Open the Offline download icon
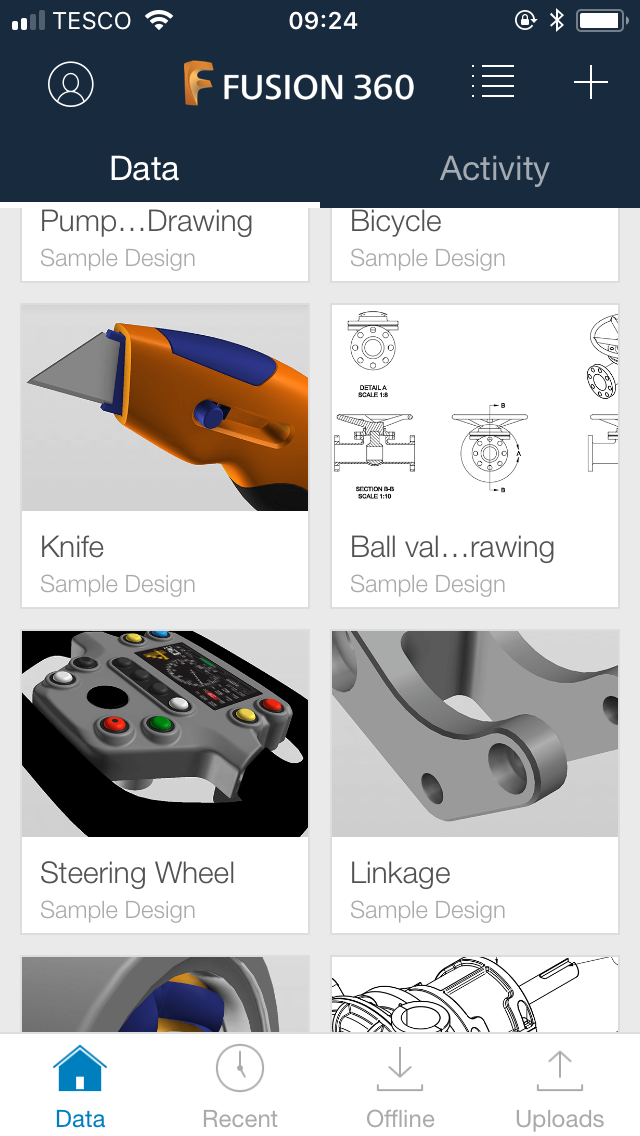This screenshot has height=1136, width=640. point(400,1069)
